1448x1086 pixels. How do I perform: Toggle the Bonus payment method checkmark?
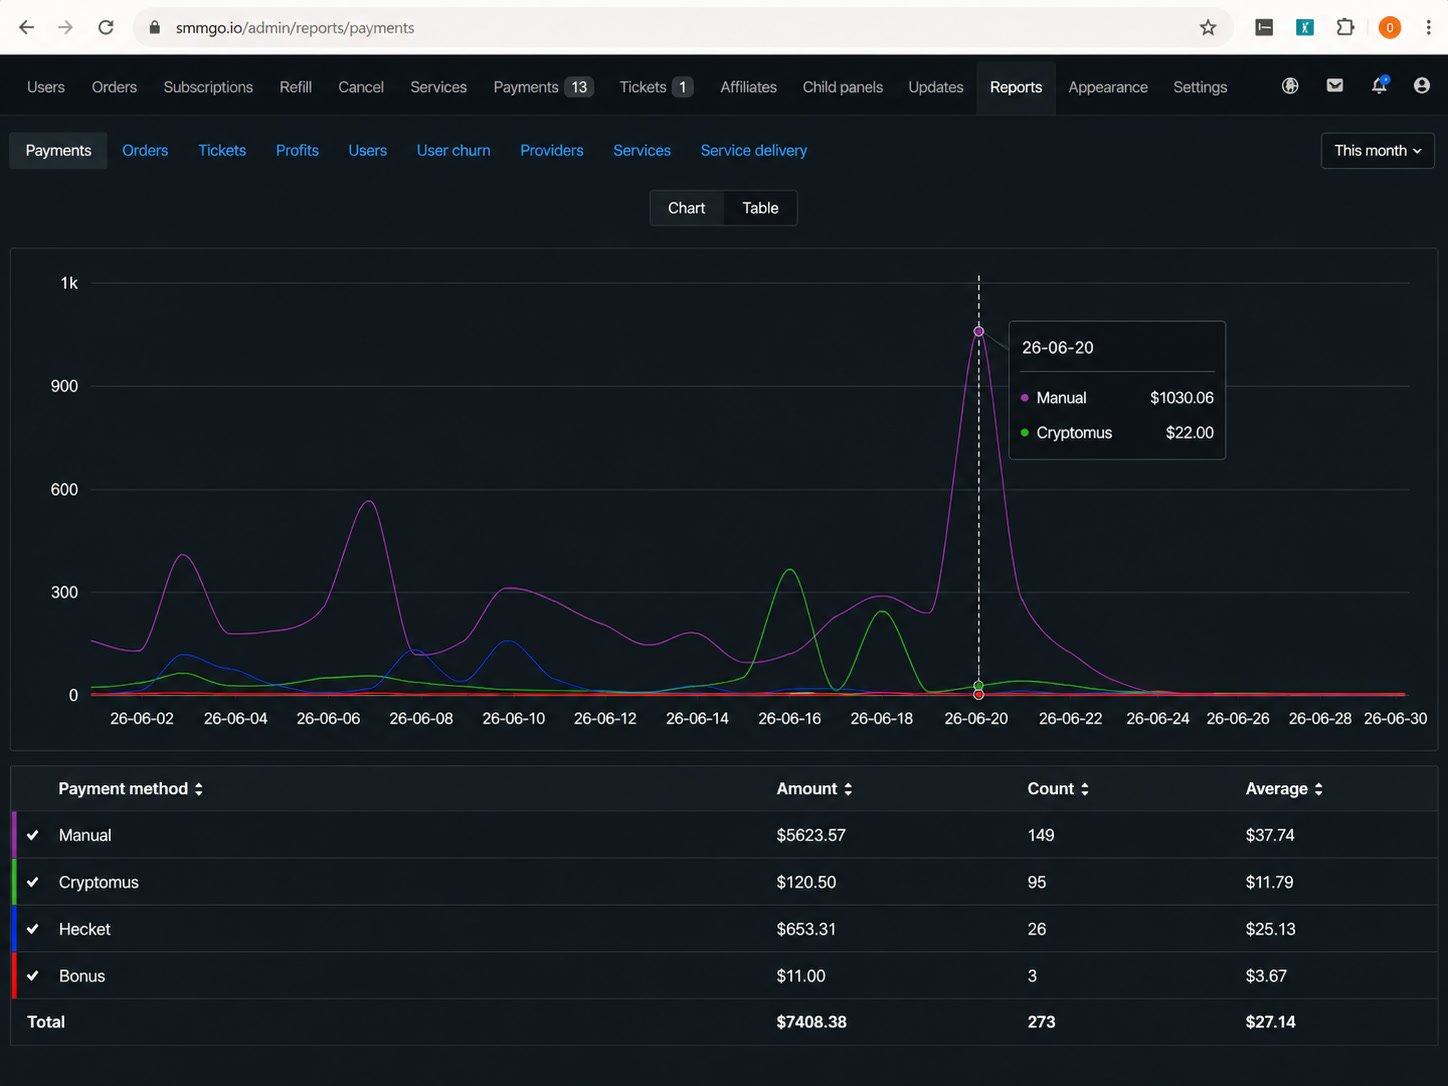pos(33,976)
